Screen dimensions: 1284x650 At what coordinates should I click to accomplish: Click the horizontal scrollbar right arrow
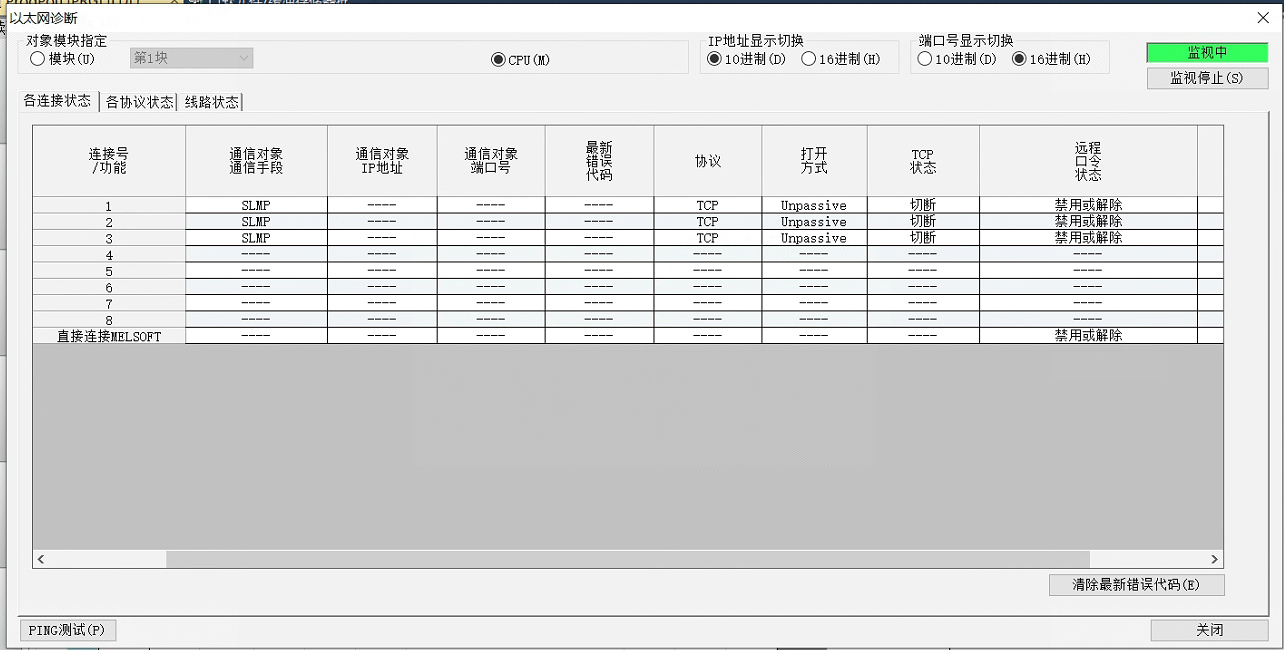click(1214, 560)
